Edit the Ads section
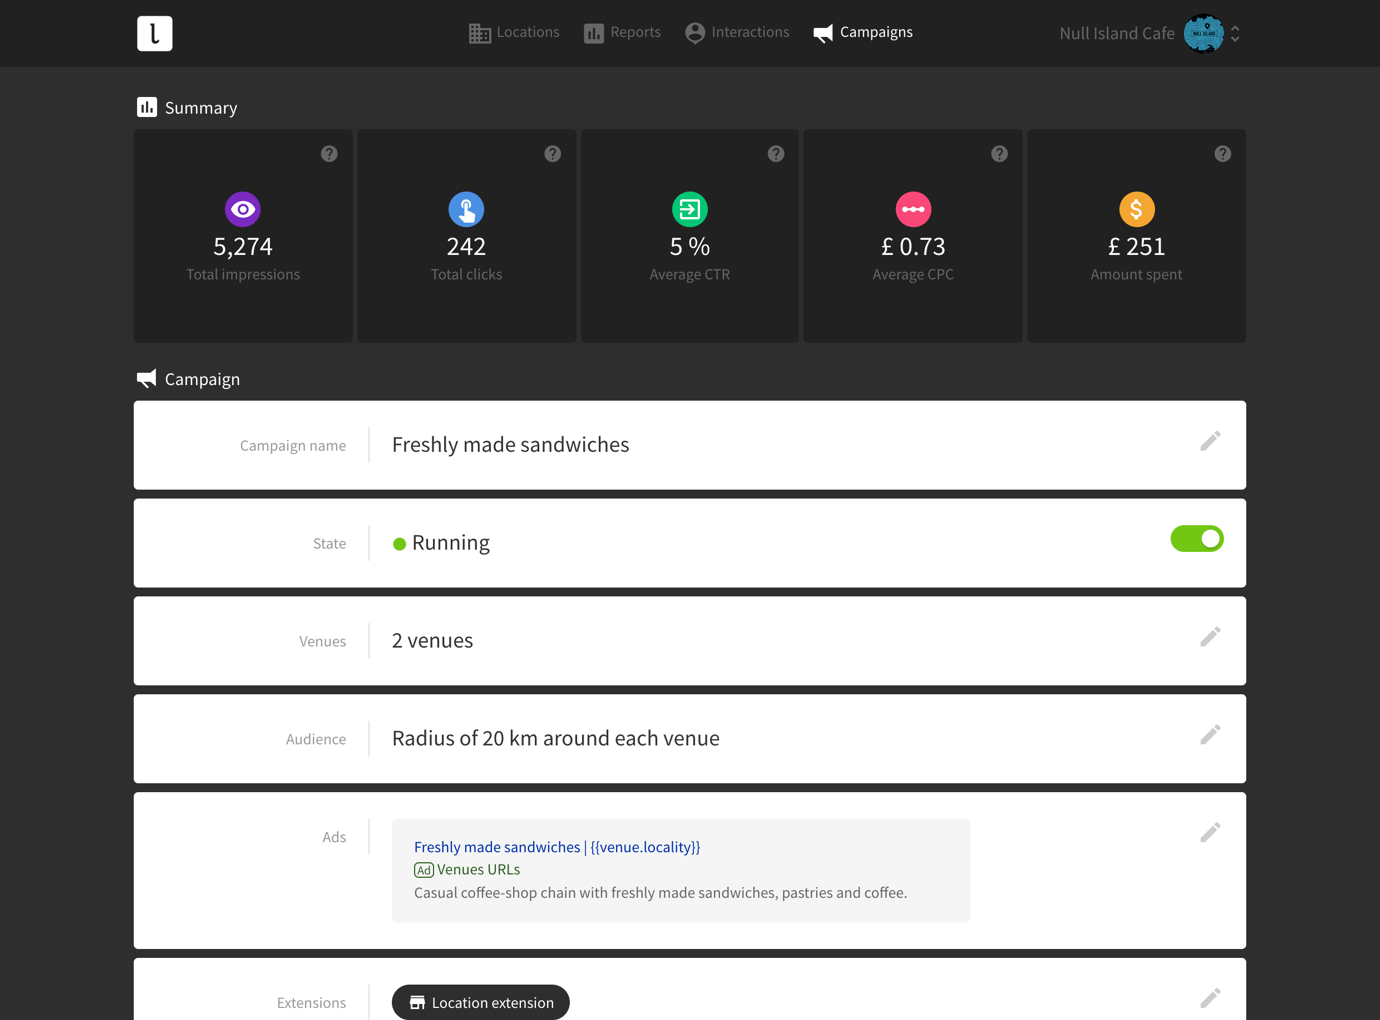 pyautogui.click(x=1210, y=833)
